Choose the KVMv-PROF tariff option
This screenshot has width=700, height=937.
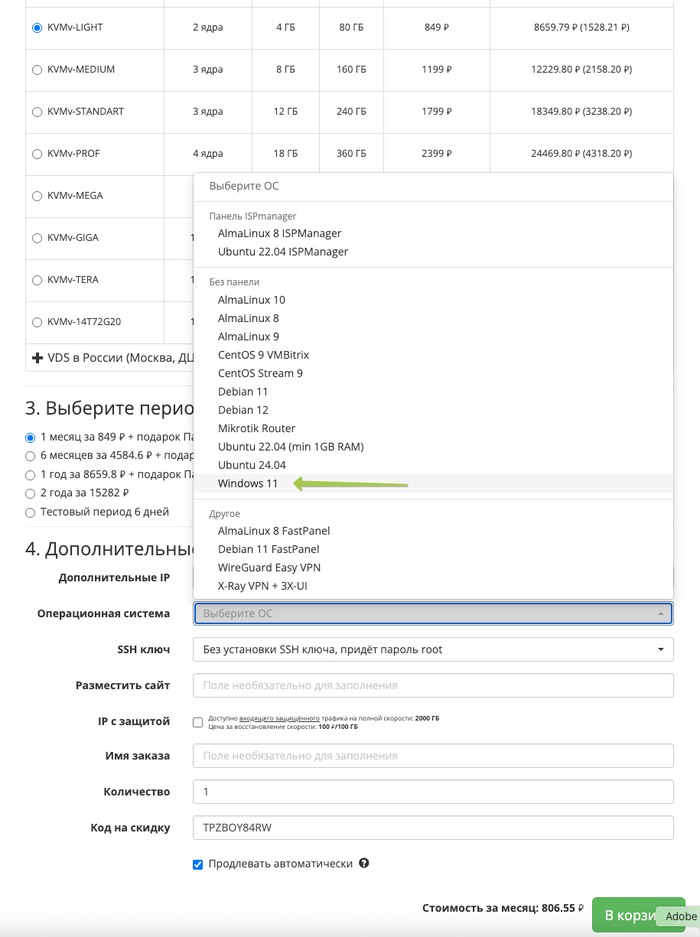[x=37, y=154]
